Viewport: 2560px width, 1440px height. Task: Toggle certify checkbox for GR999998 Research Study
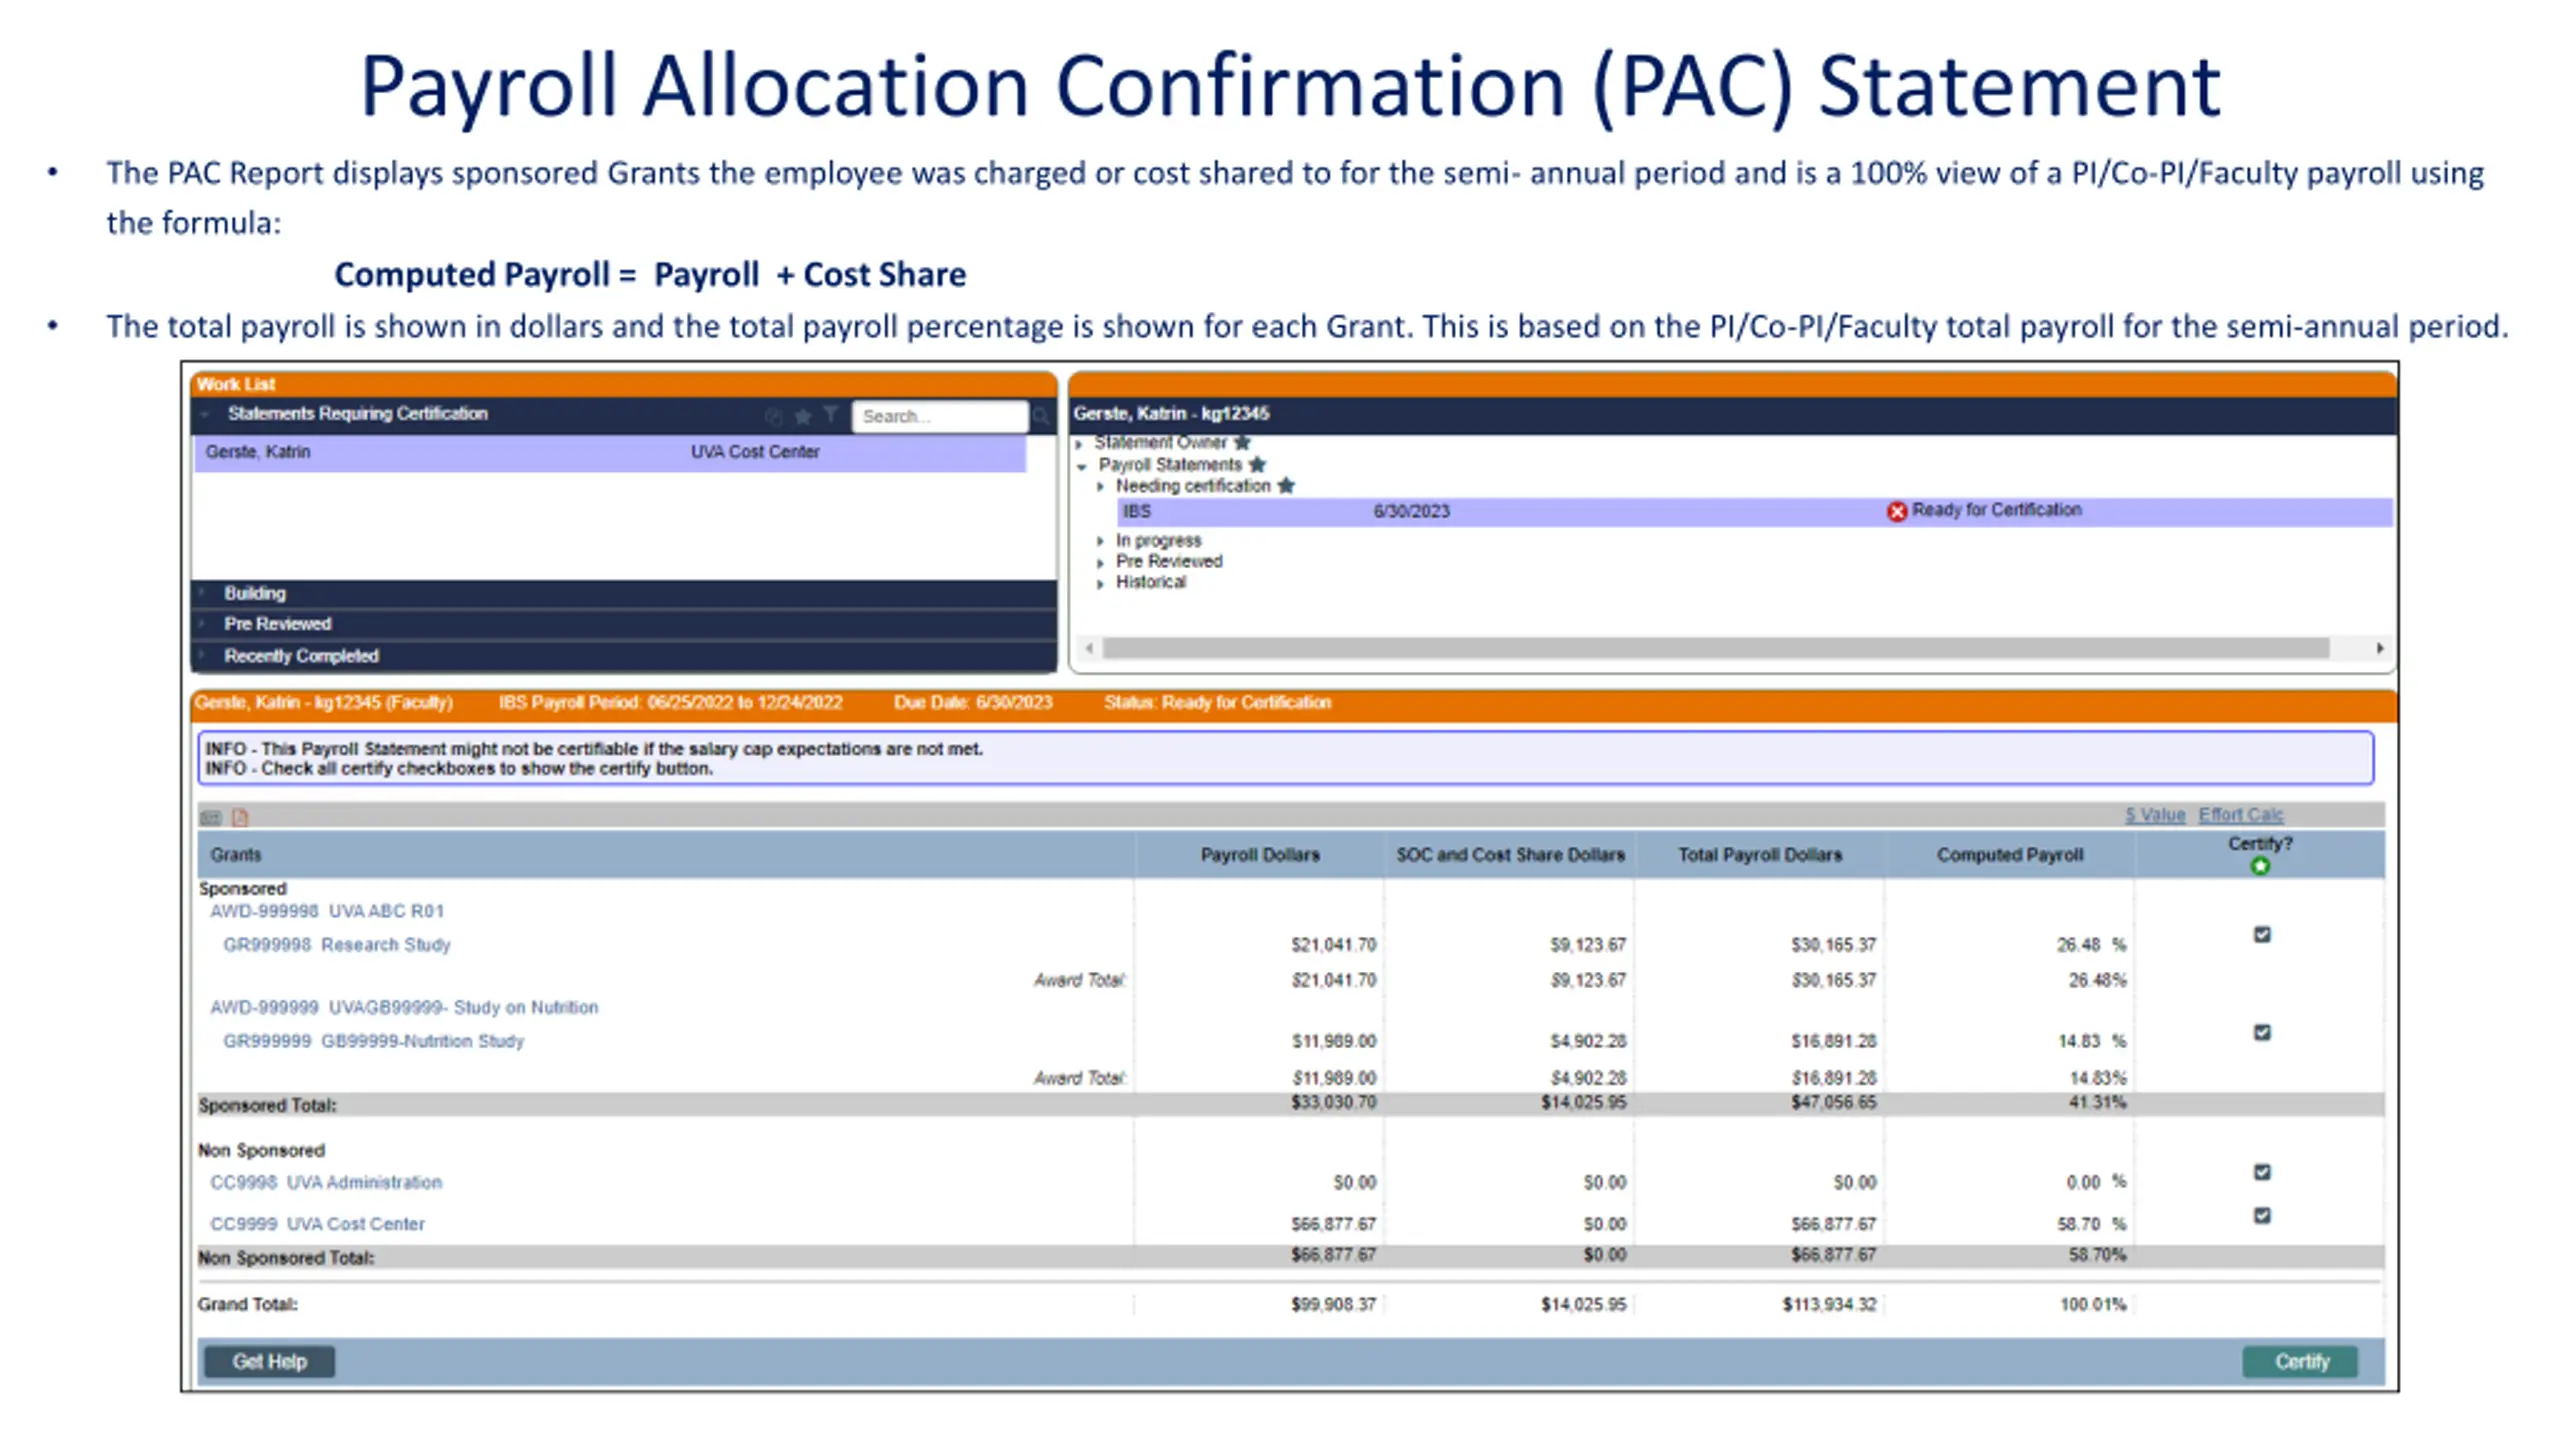click(2260, 934)
